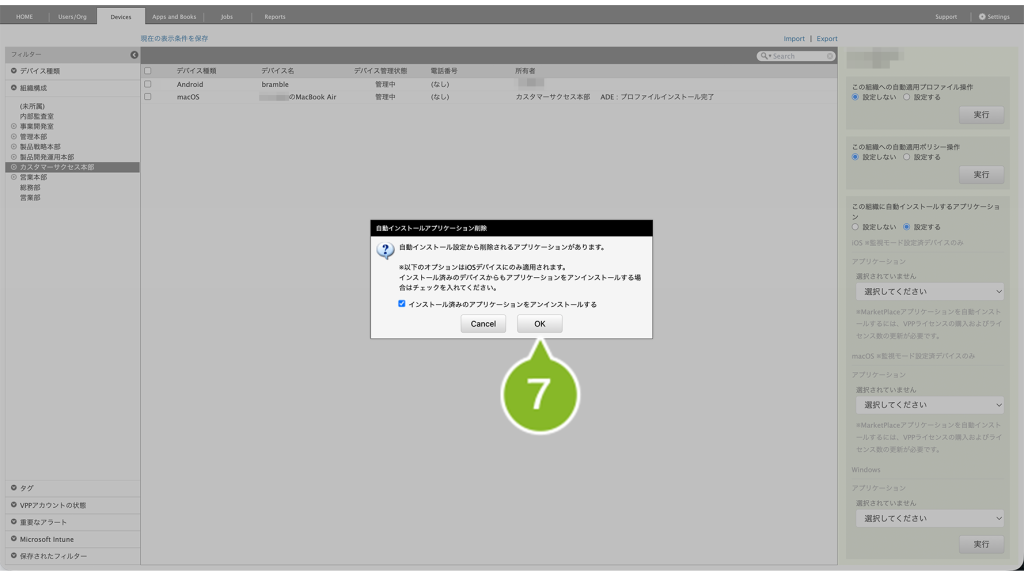Sort by デバイス種類 column header
Viewport: 1024px width, 576px height.
pos(196,71)
